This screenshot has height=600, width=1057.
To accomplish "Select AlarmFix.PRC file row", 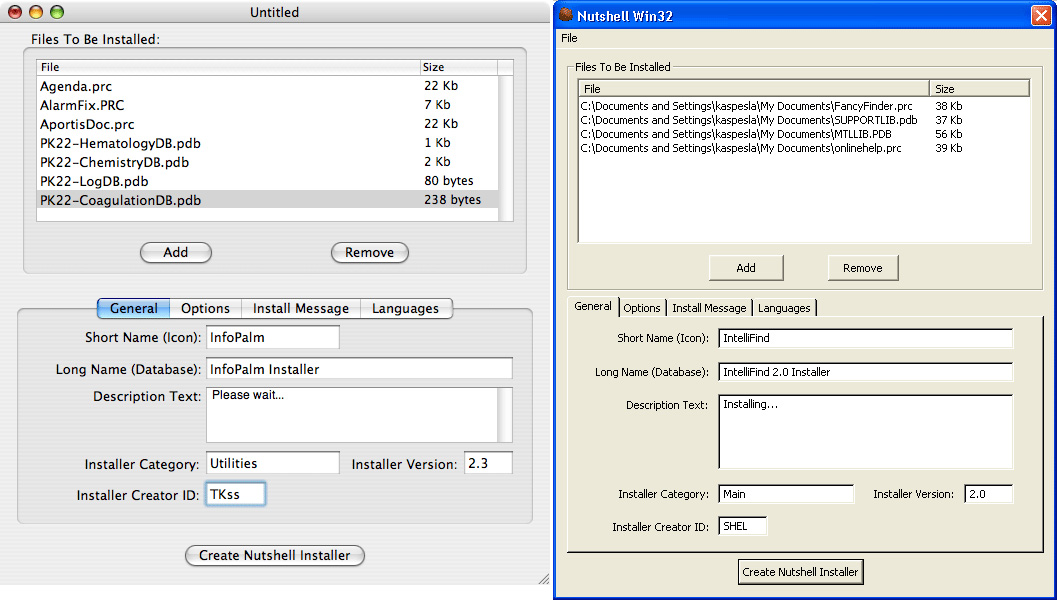I will [83, 105].
